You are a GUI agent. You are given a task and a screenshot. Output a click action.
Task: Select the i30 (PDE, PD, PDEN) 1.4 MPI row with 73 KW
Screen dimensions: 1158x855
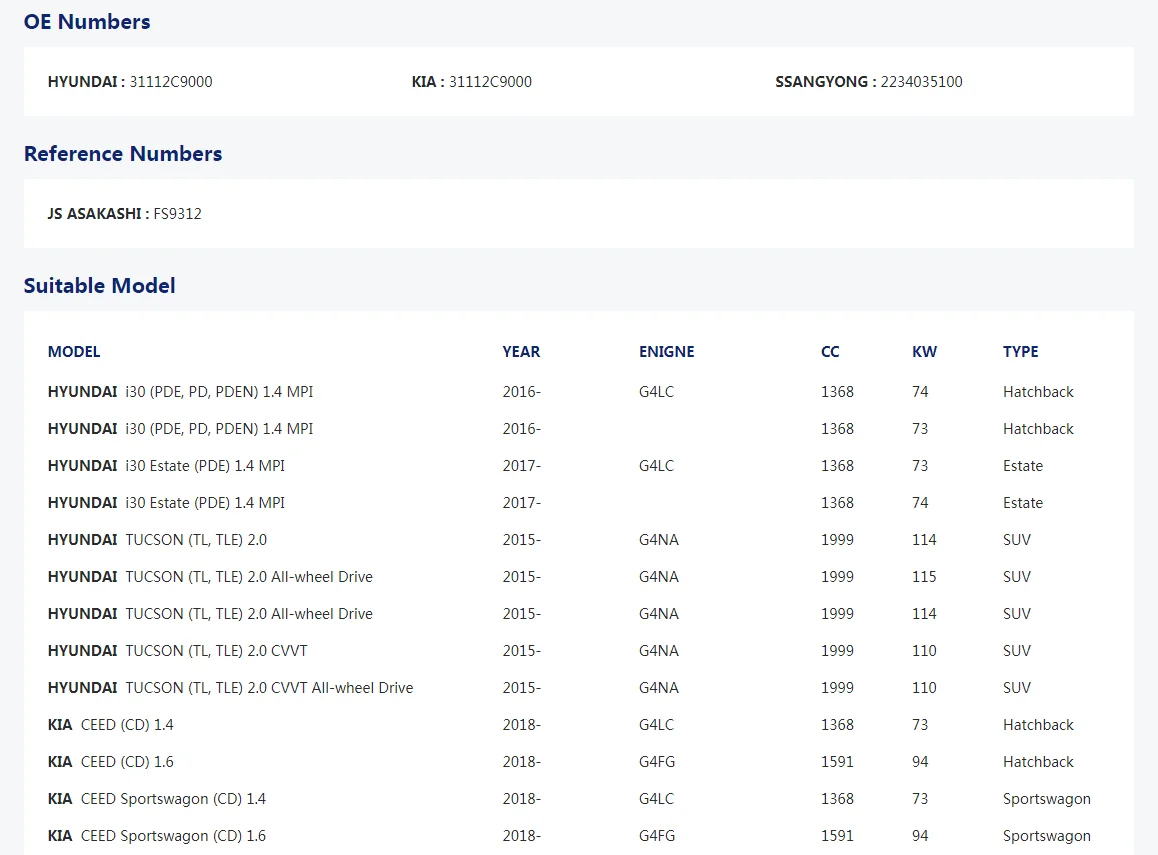click(578, 429)
